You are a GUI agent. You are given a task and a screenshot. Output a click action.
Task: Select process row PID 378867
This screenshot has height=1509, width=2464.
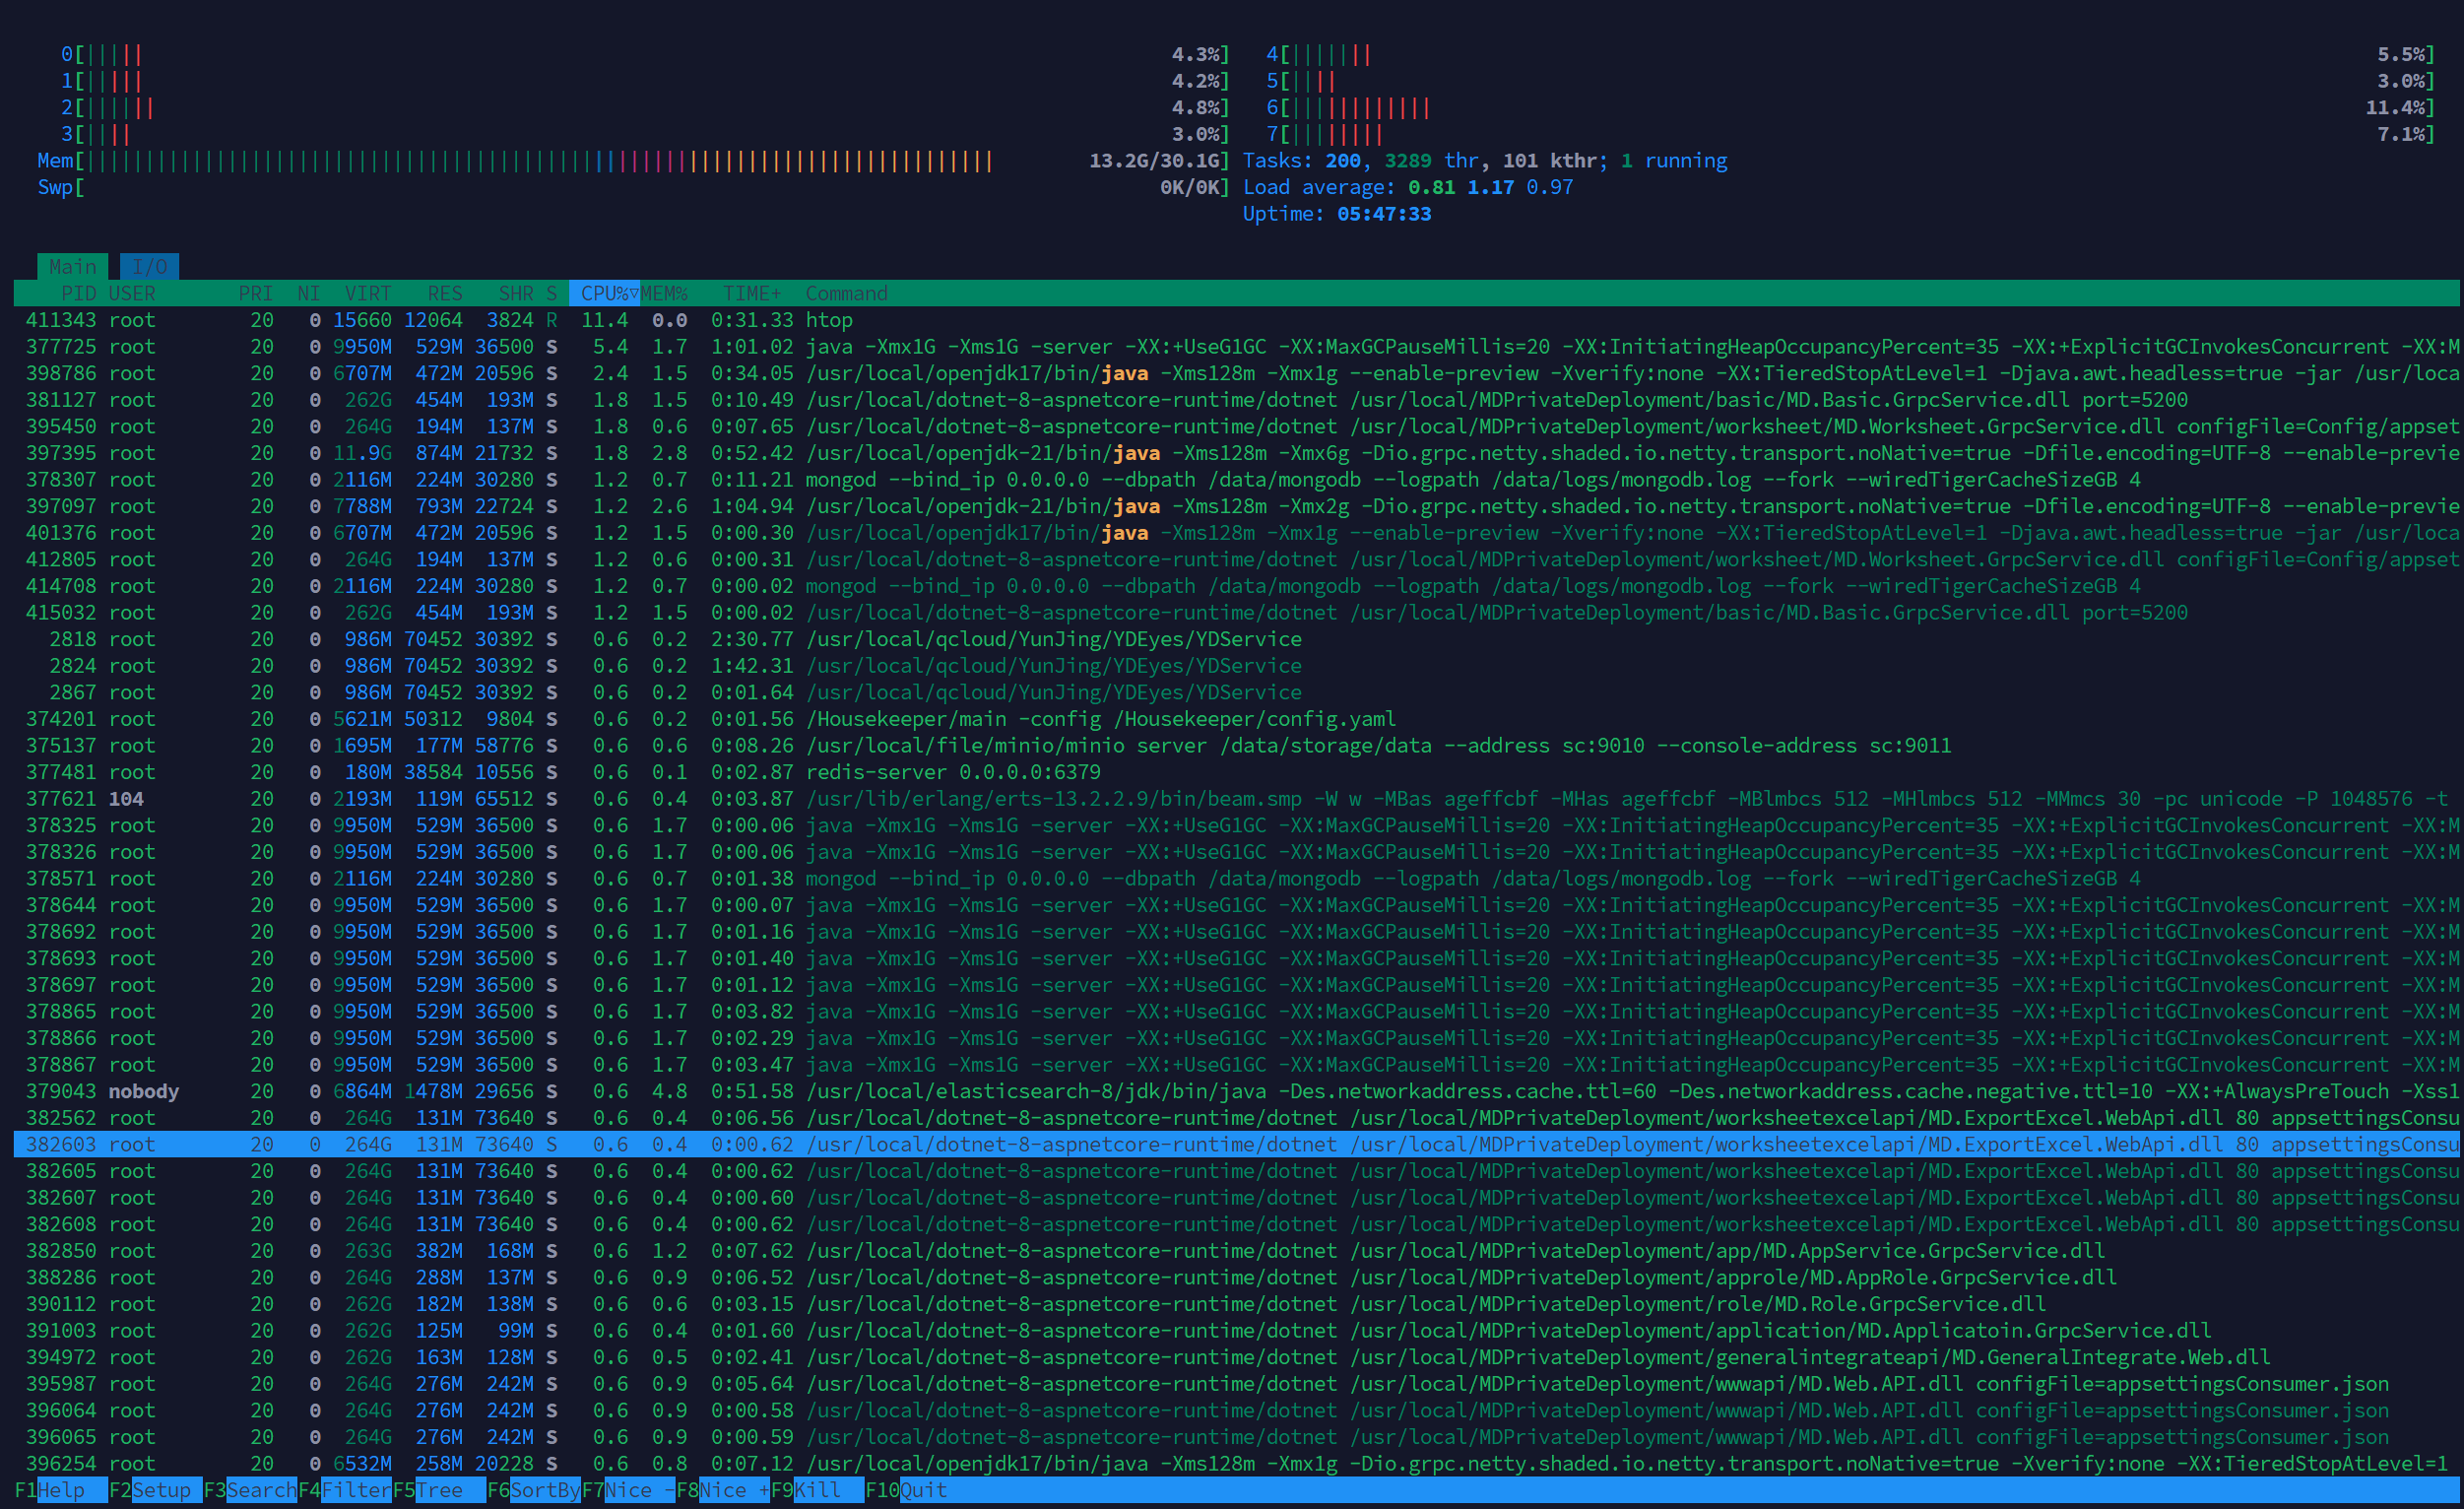pos(1236,1065)
